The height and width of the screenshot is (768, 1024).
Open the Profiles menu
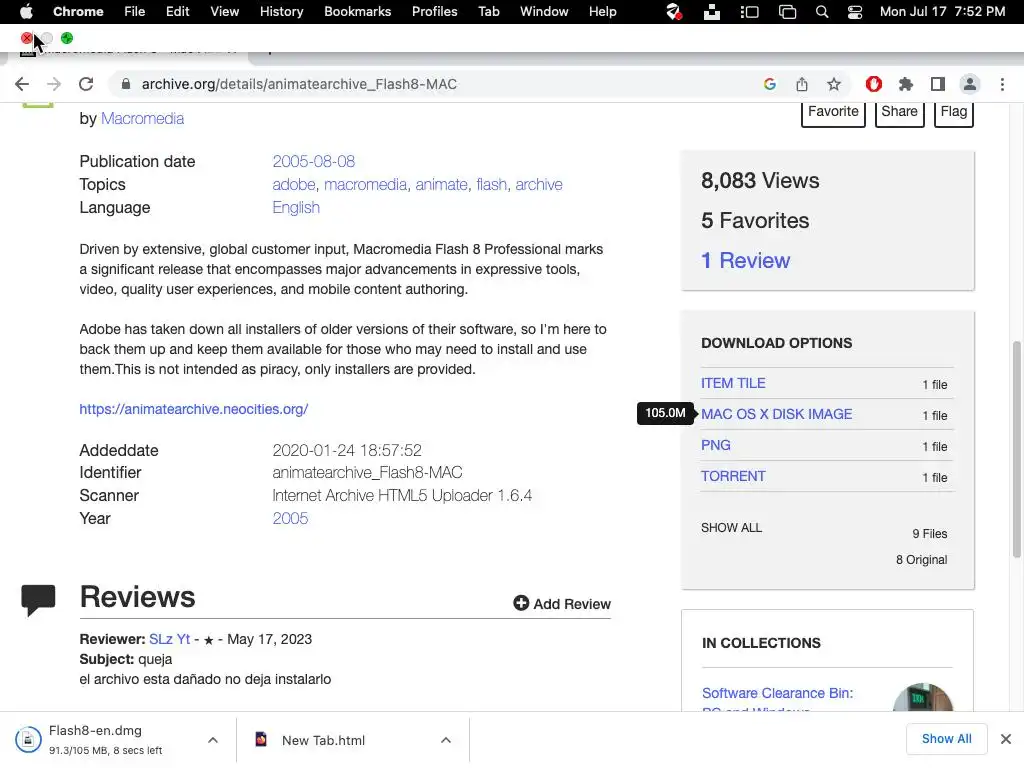pos(435,12)
